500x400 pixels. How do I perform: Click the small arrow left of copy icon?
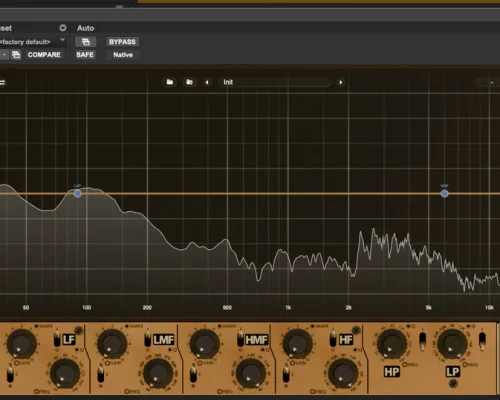click(x=4, y=55)
